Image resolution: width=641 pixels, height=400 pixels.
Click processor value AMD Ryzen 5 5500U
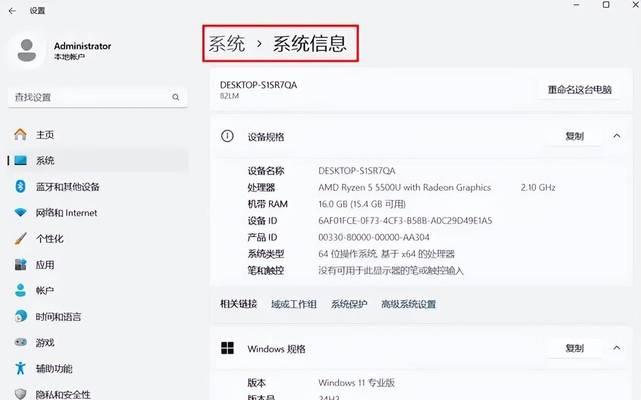(x=405, y=187)
